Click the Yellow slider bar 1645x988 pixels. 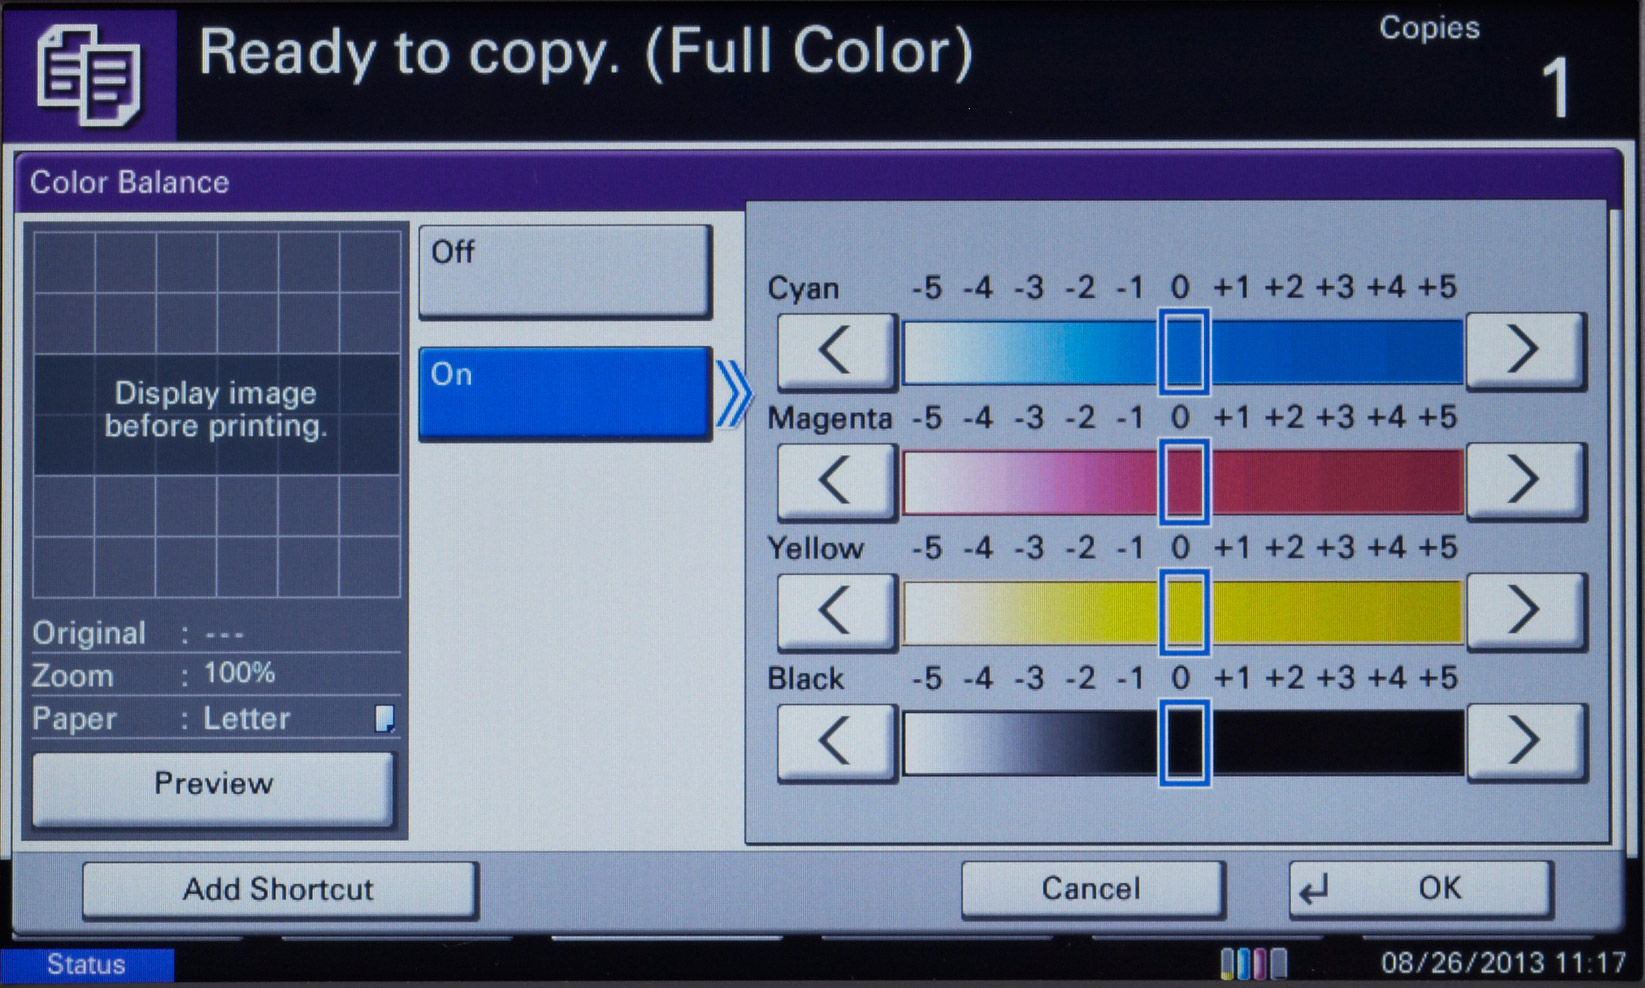pyautogui.click(x=1183, y=612)
